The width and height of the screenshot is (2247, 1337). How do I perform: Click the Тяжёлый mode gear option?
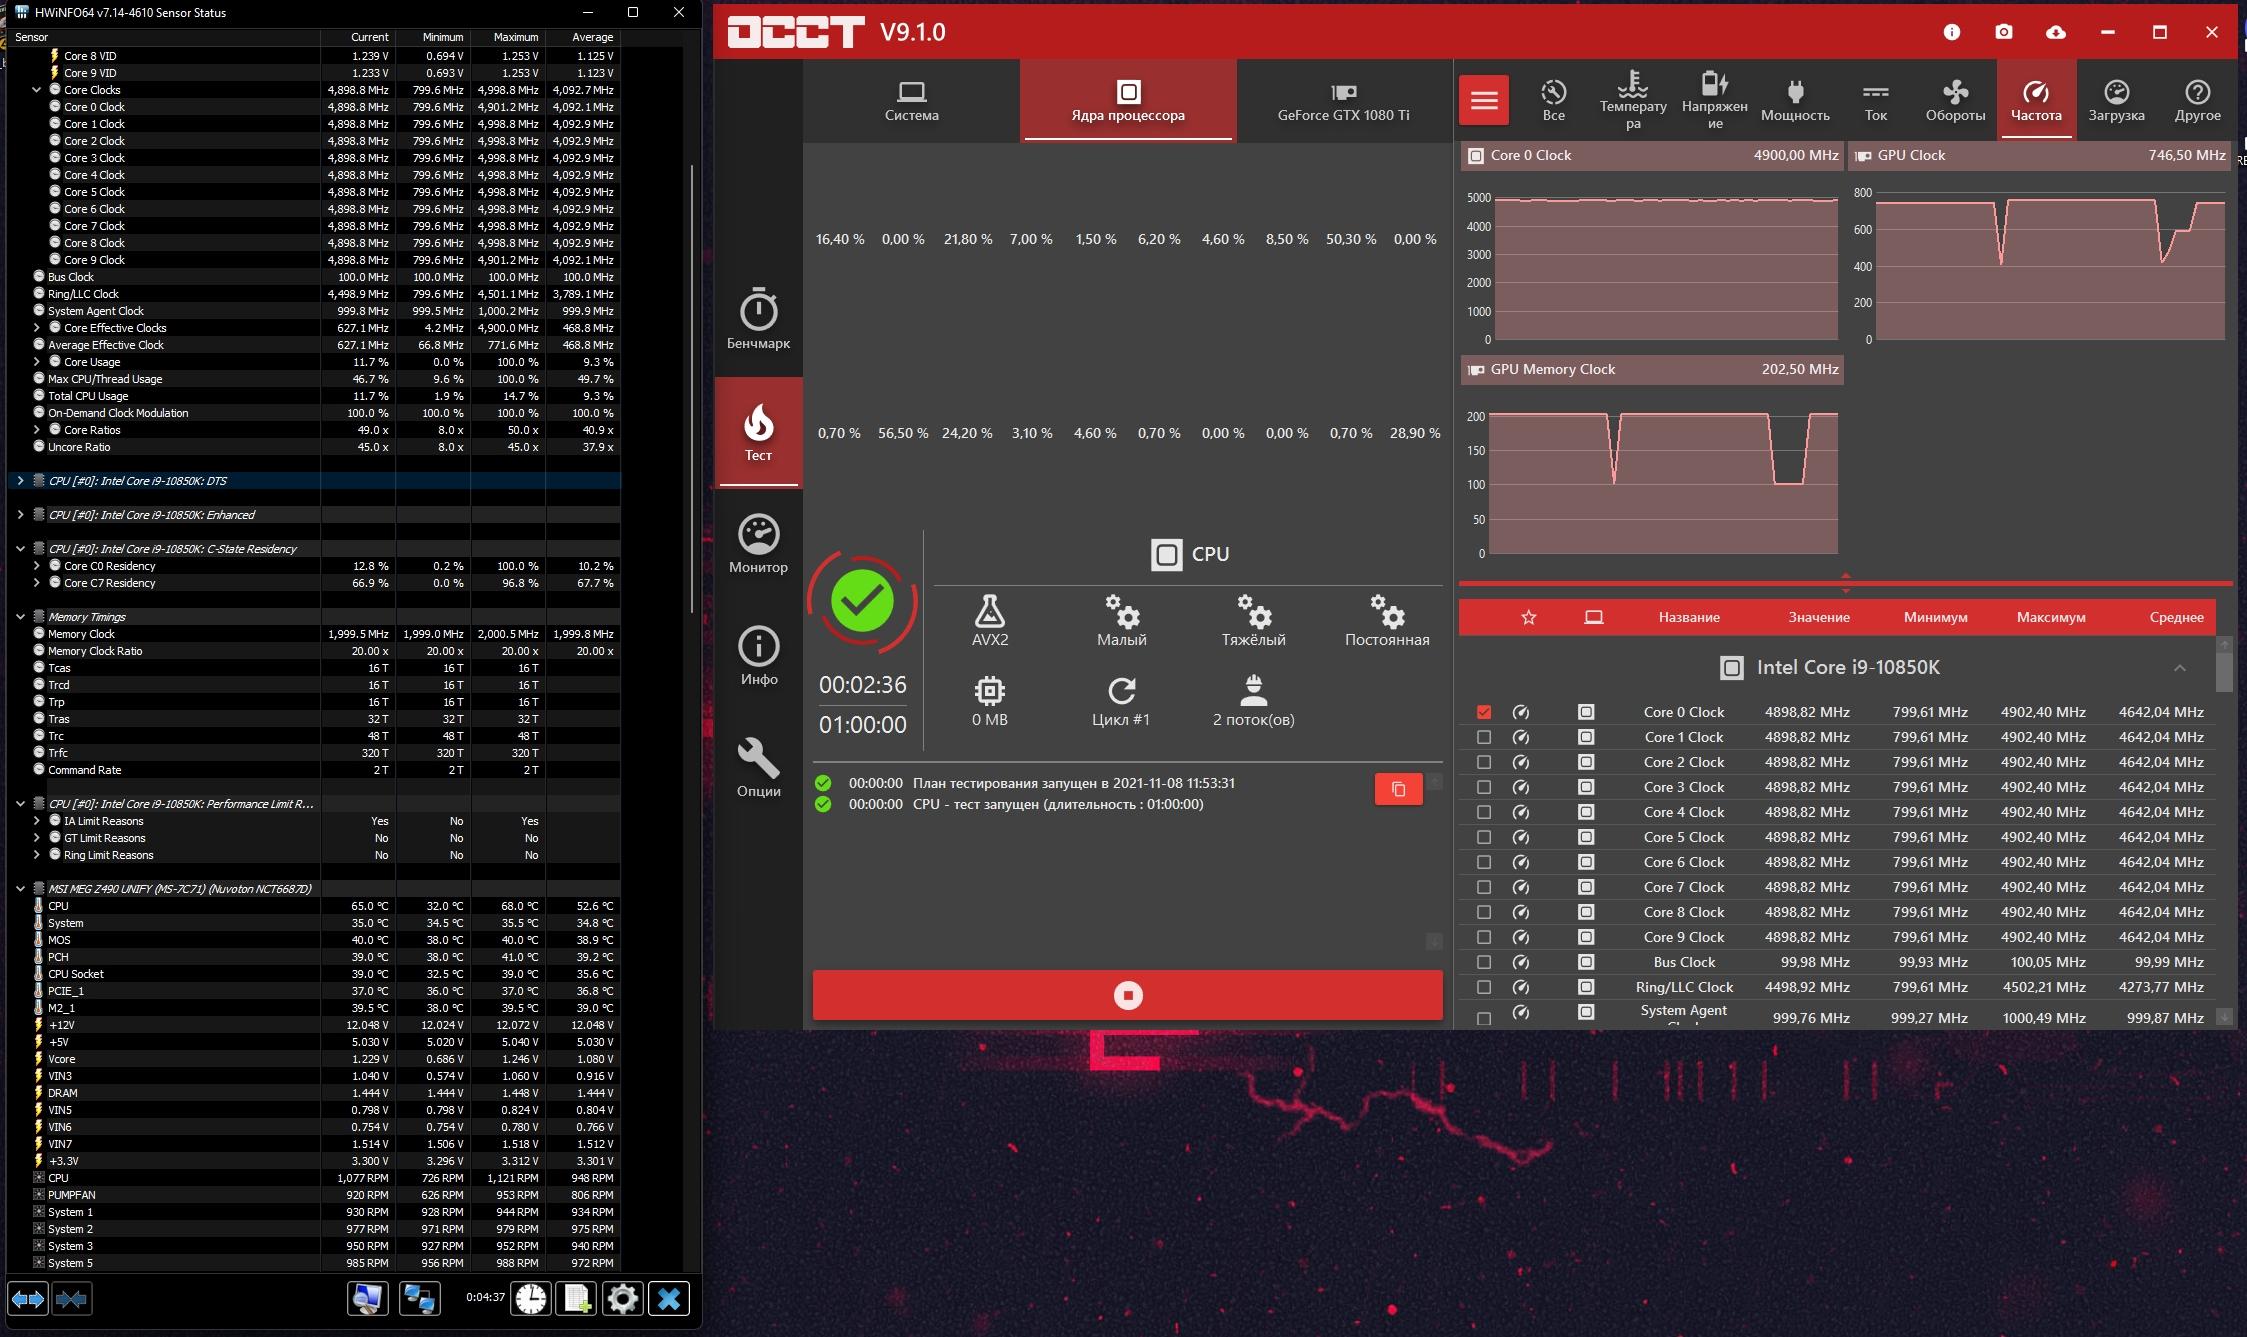1253,620
